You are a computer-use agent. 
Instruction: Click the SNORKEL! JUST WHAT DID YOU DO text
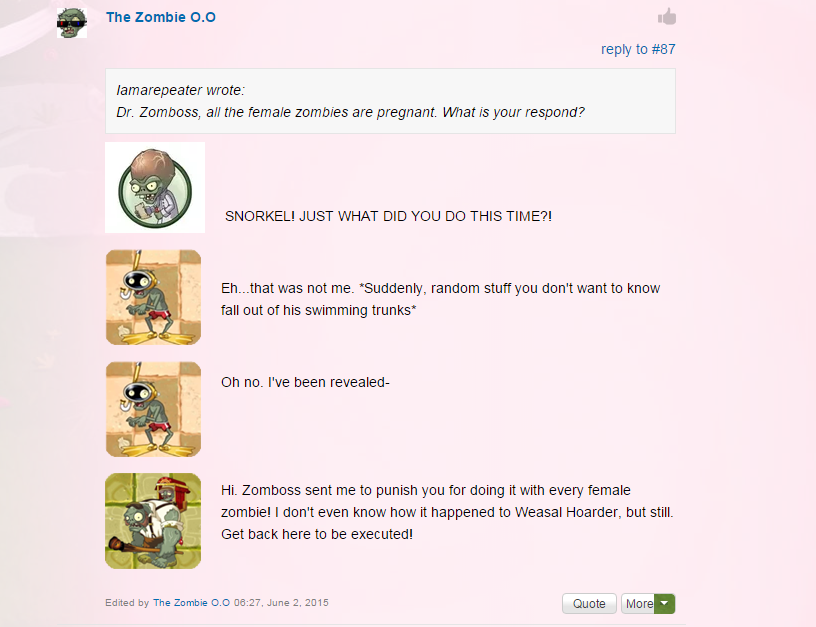[x=388, y=216]
